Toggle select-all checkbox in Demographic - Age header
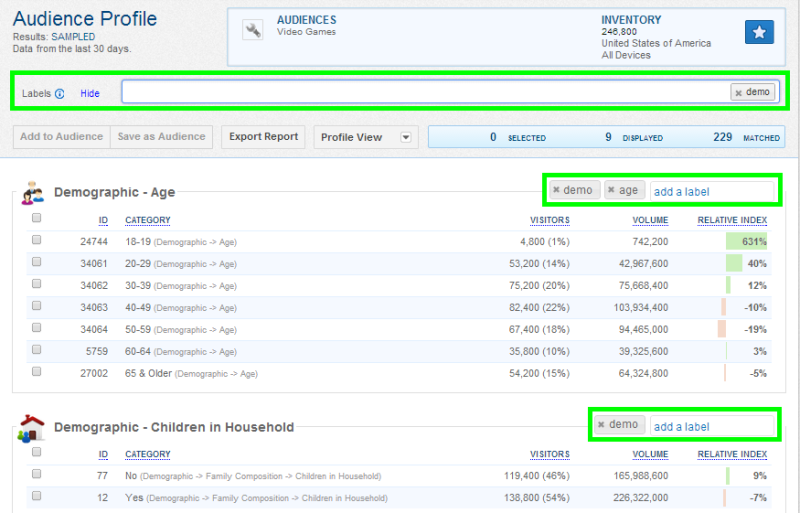Image resolution: width=800 pixels, height=513 pixels. click(x=36, y=218)
